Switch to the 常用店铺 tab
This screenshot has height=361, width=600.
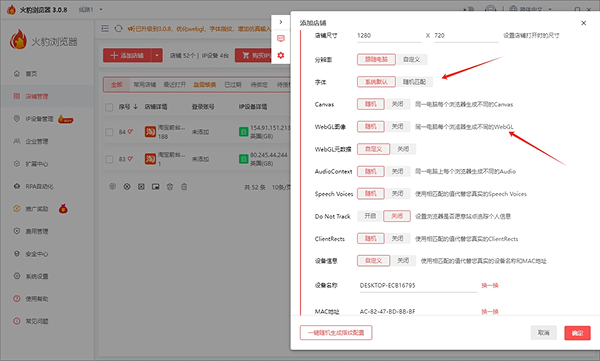coord(144,85)
